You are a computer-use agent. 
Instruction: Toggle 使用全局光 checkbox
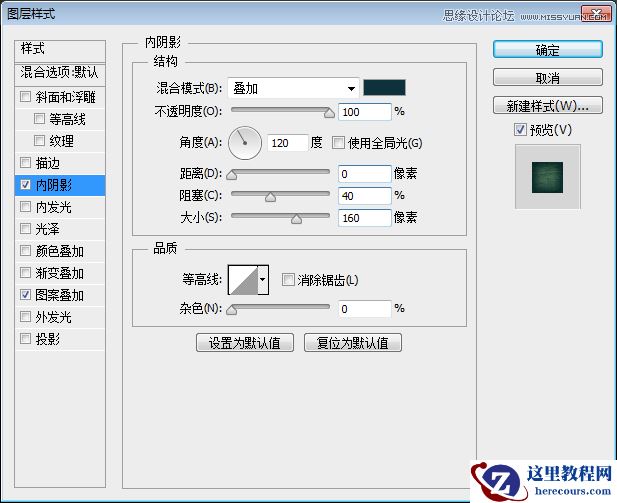338,142
